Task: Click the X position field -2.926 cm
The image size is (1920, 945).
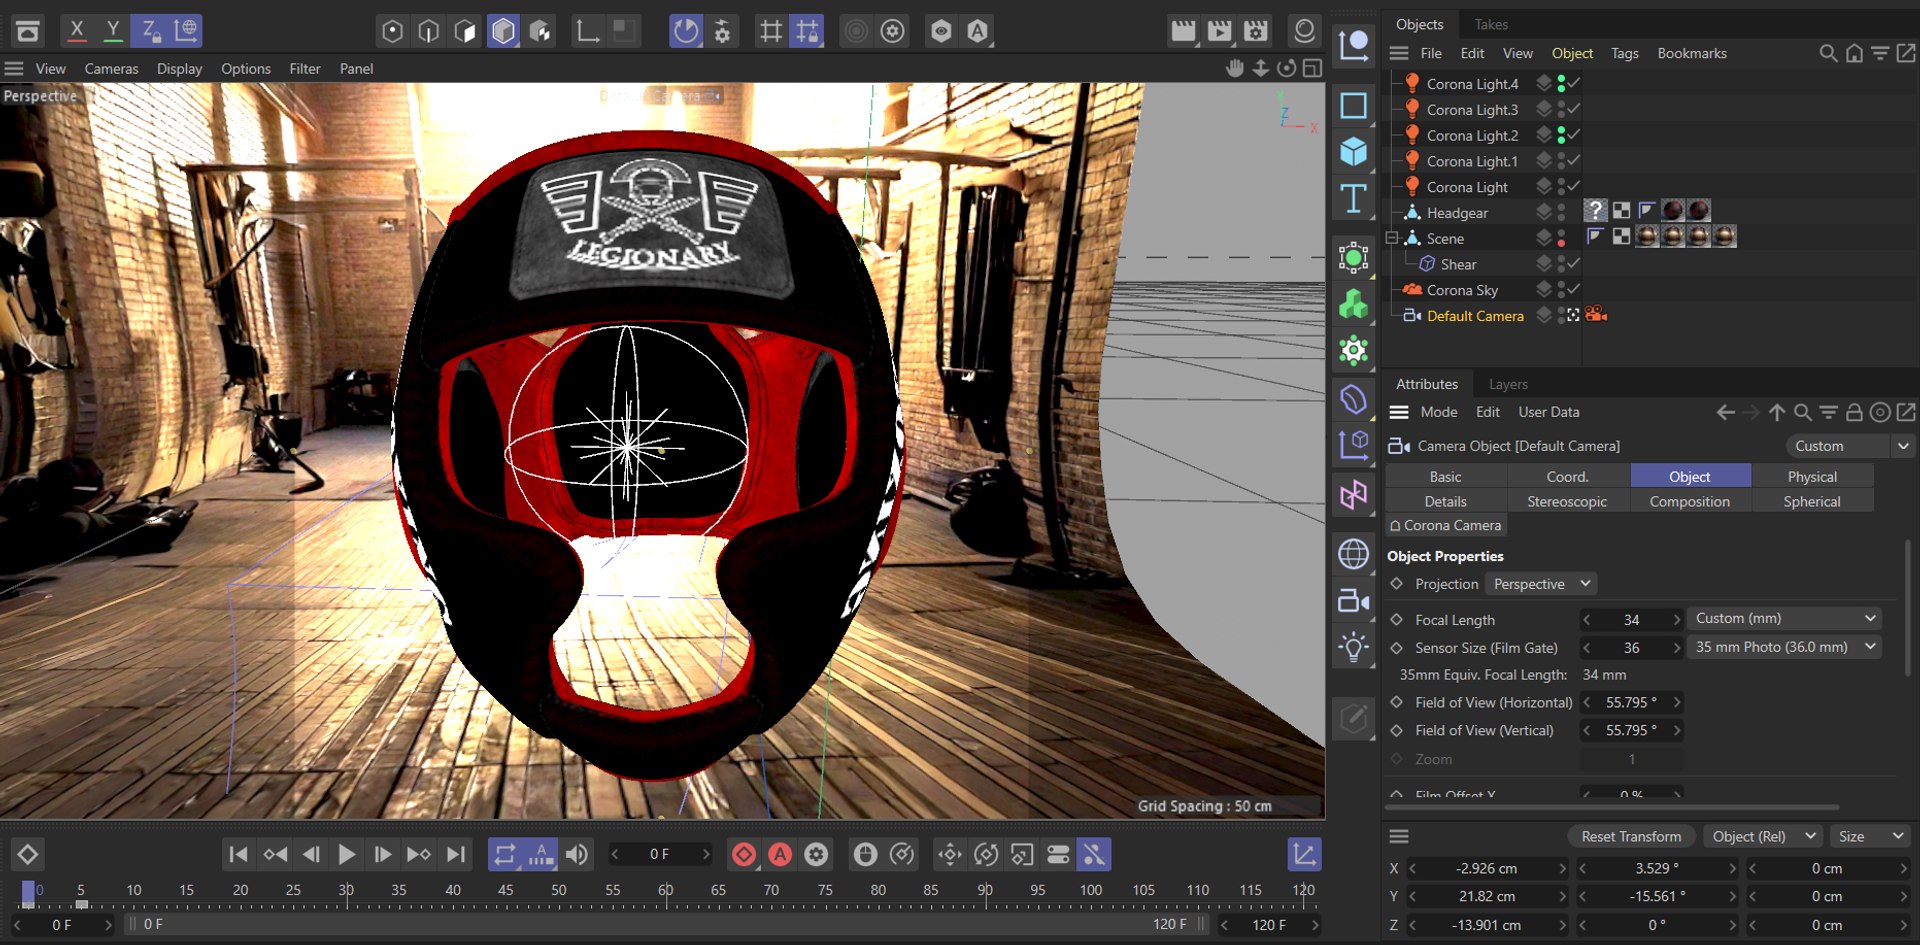Action: click(x=1486, y=868)
